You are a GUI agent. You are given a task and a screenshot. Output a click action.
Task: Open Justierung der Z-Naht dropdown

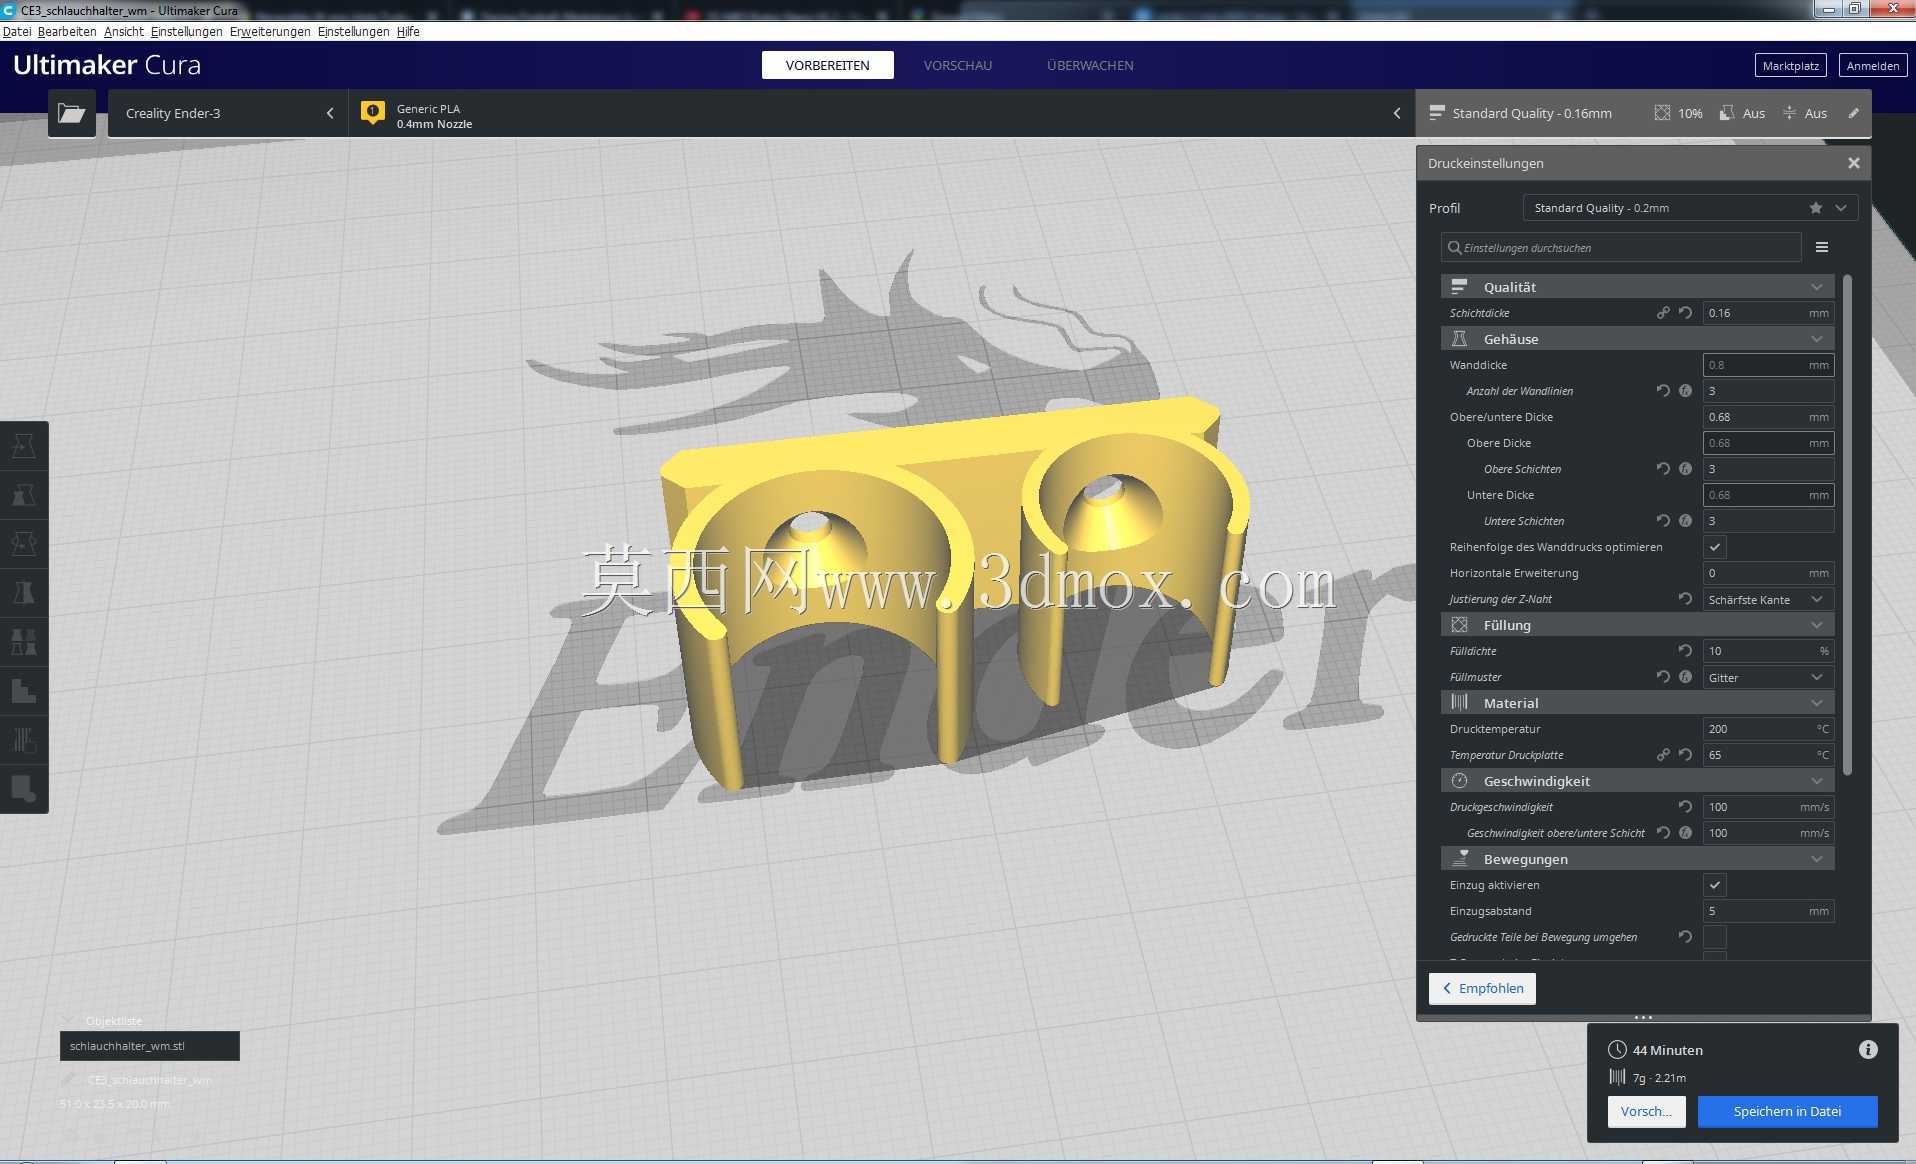pyautogui.click(x=1768, y=599)
